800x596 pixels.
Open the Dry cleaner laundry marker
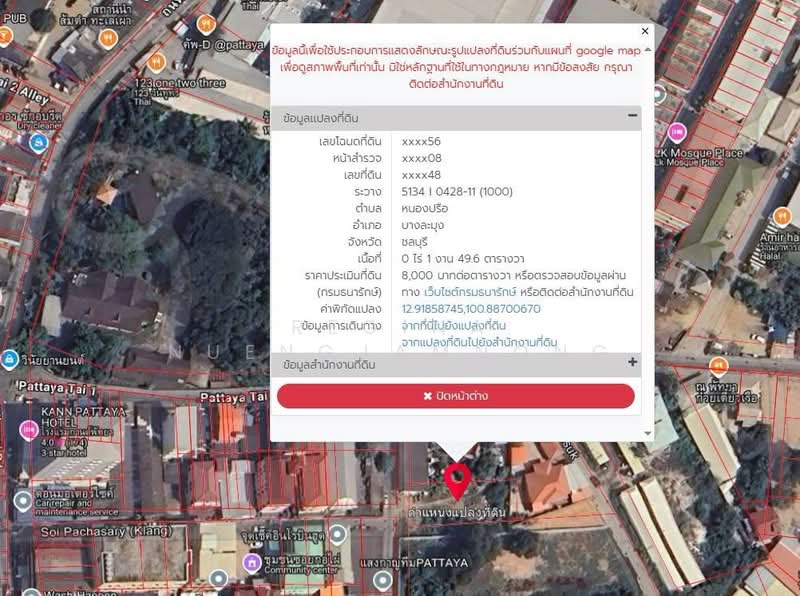pyautogui.click(x=37, y=144)
